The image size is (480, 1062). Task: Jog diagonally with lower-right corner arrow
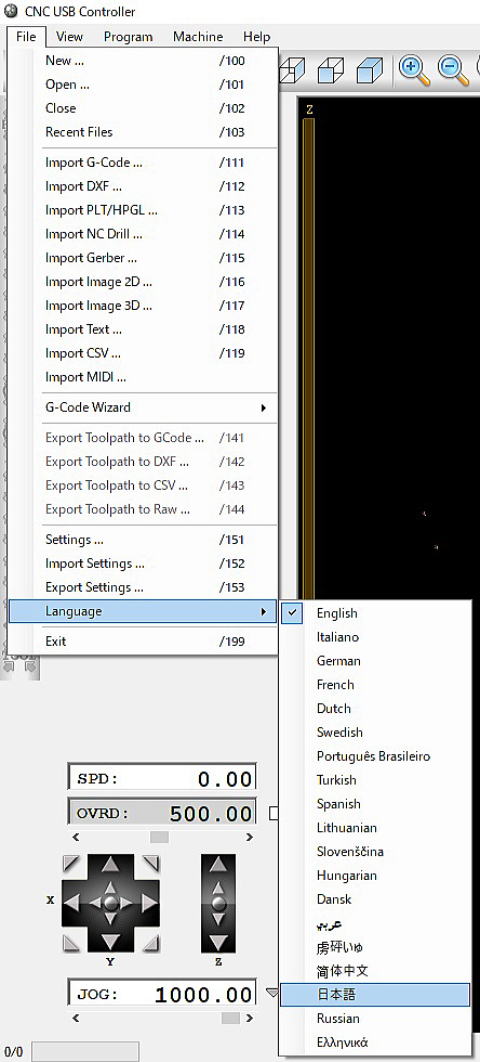pos(151,943)
